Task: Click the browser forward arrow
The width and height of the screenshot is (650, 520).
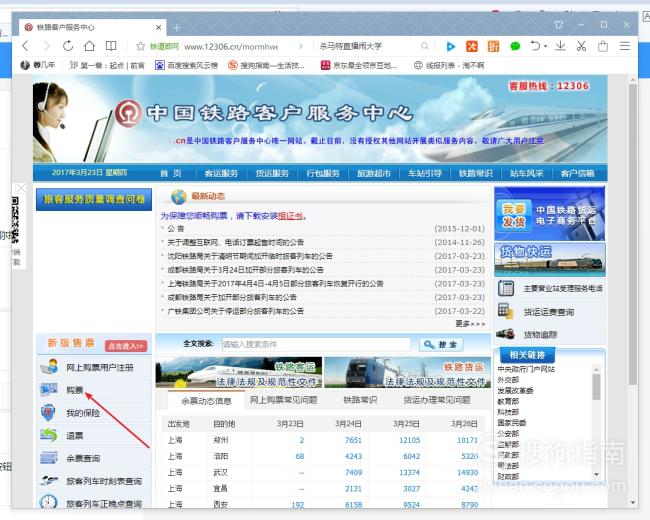Action: tap(46, 46)
